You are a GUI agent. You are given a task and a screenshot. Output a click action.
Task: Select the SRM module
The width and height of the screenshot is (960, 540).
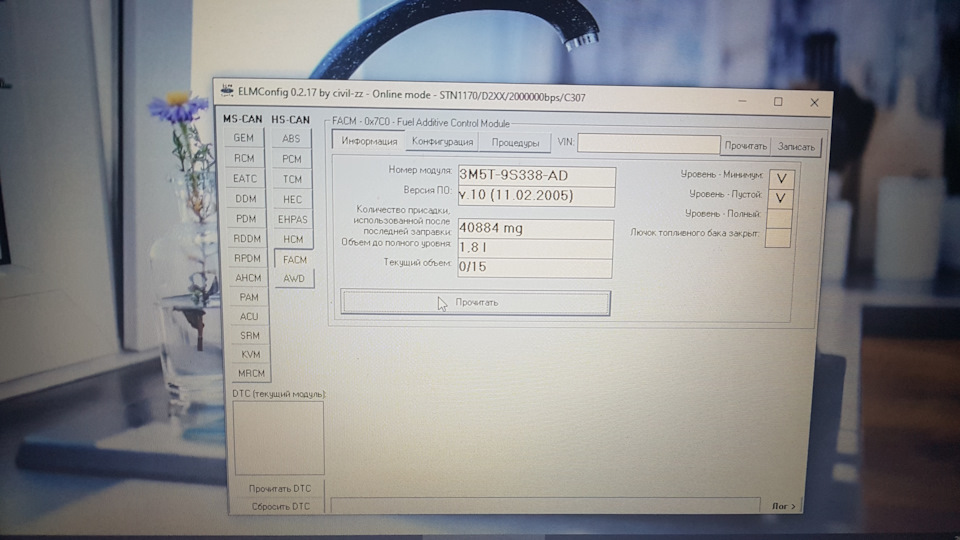point(250,336)
